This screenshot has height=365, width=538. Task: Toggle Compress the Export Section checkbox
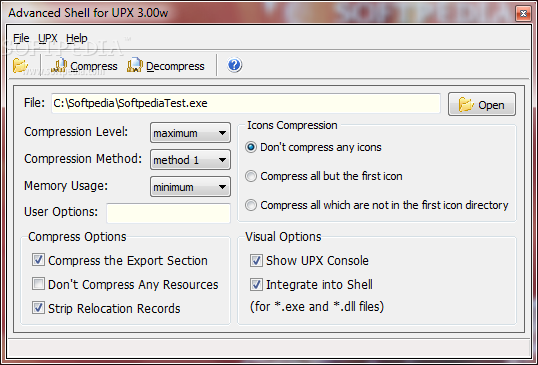[x=38, y=260]
